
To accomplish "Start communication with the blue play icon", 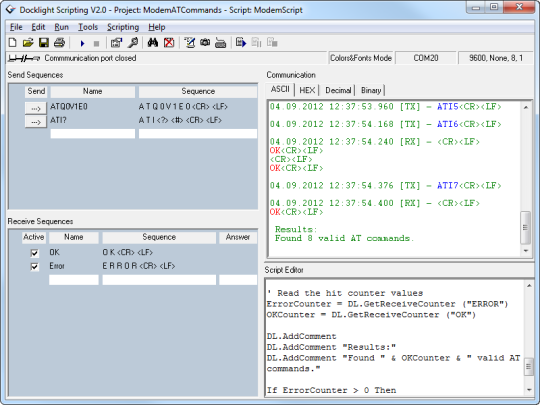I will (x=82, y=43).
